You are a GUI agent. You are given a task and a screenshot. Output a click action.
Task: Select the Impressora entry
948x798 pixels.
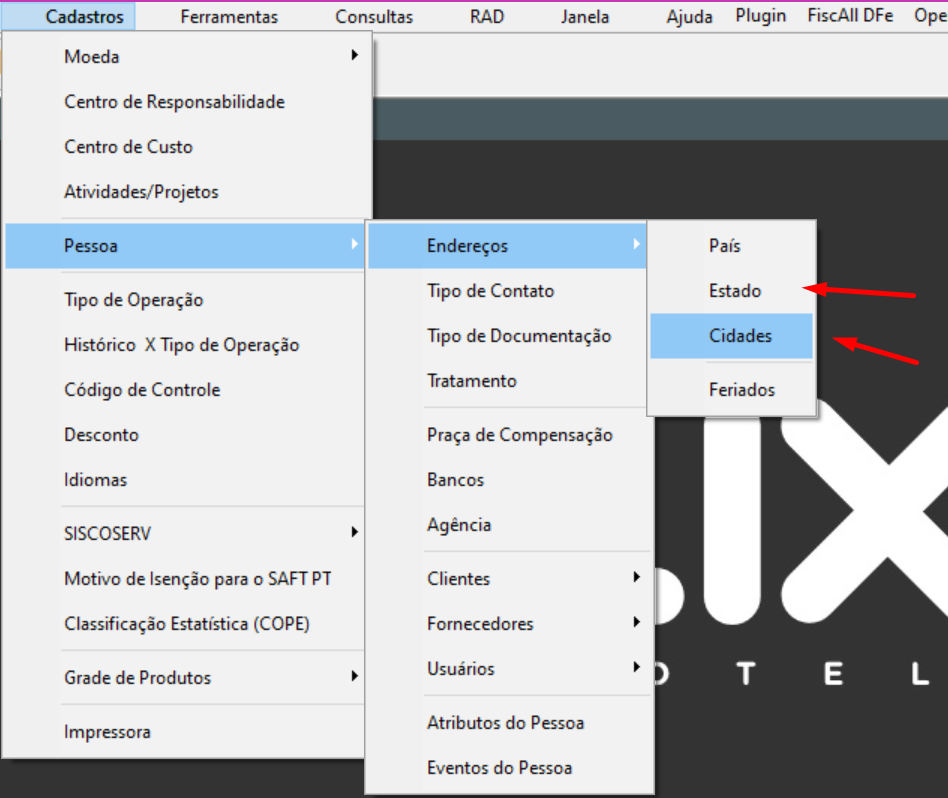click(x=185, y=732)
